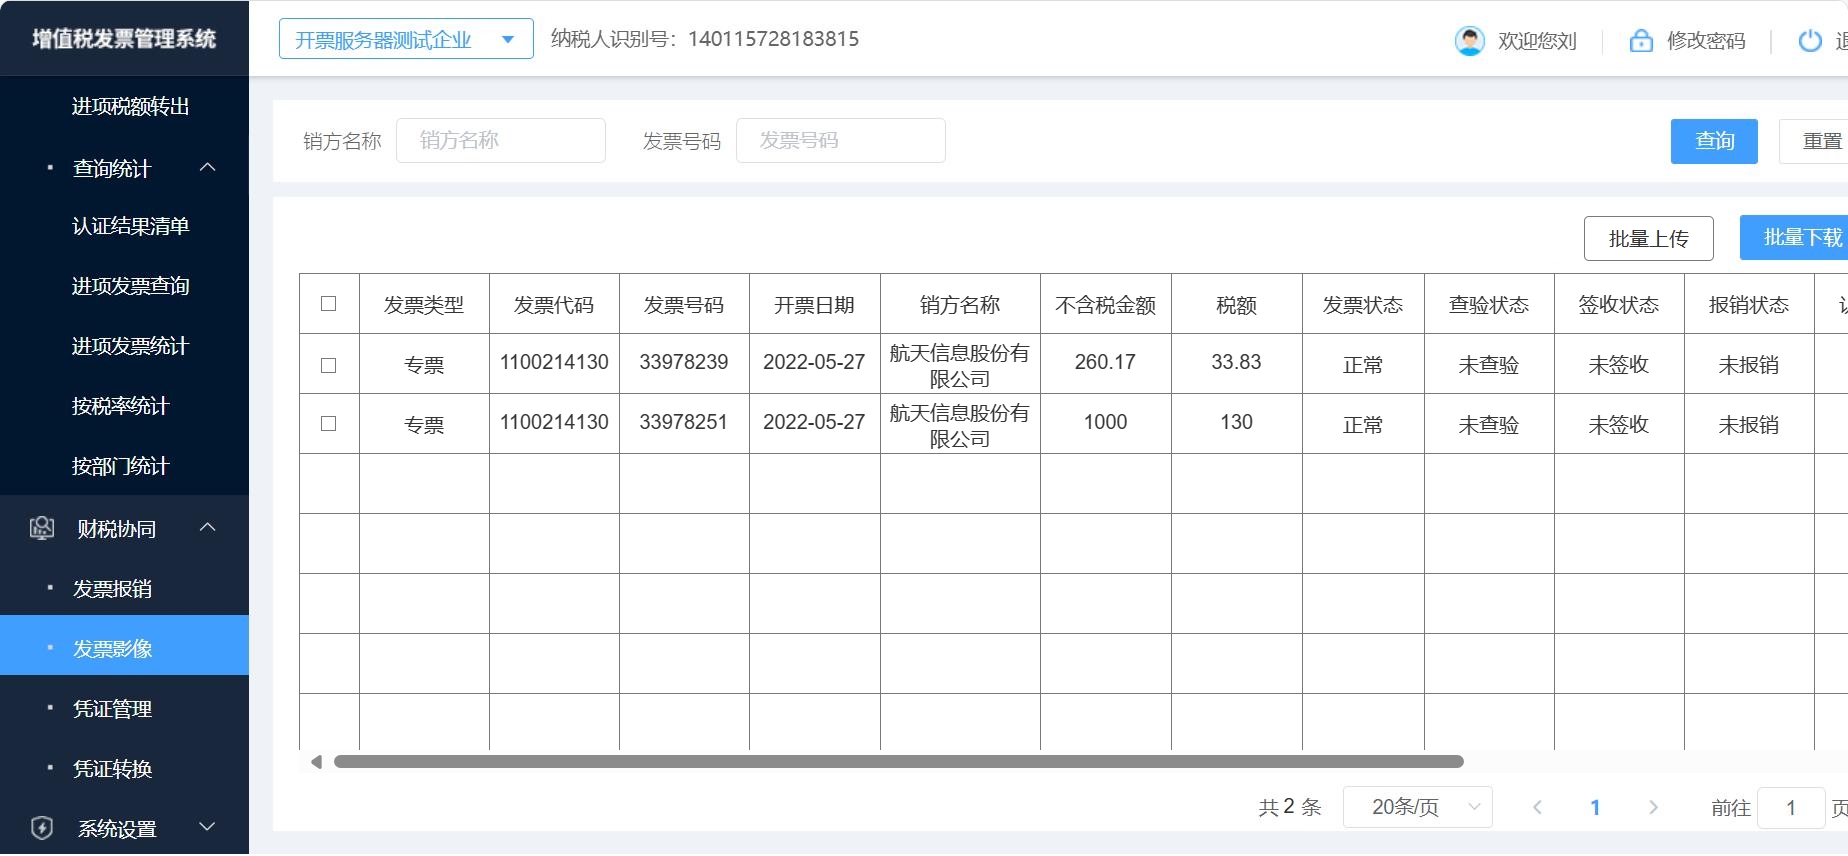Click the lock icon for 修改密码
Image resolution: width=1848 pixels, height=856 pixels.
coord(1641,41)
